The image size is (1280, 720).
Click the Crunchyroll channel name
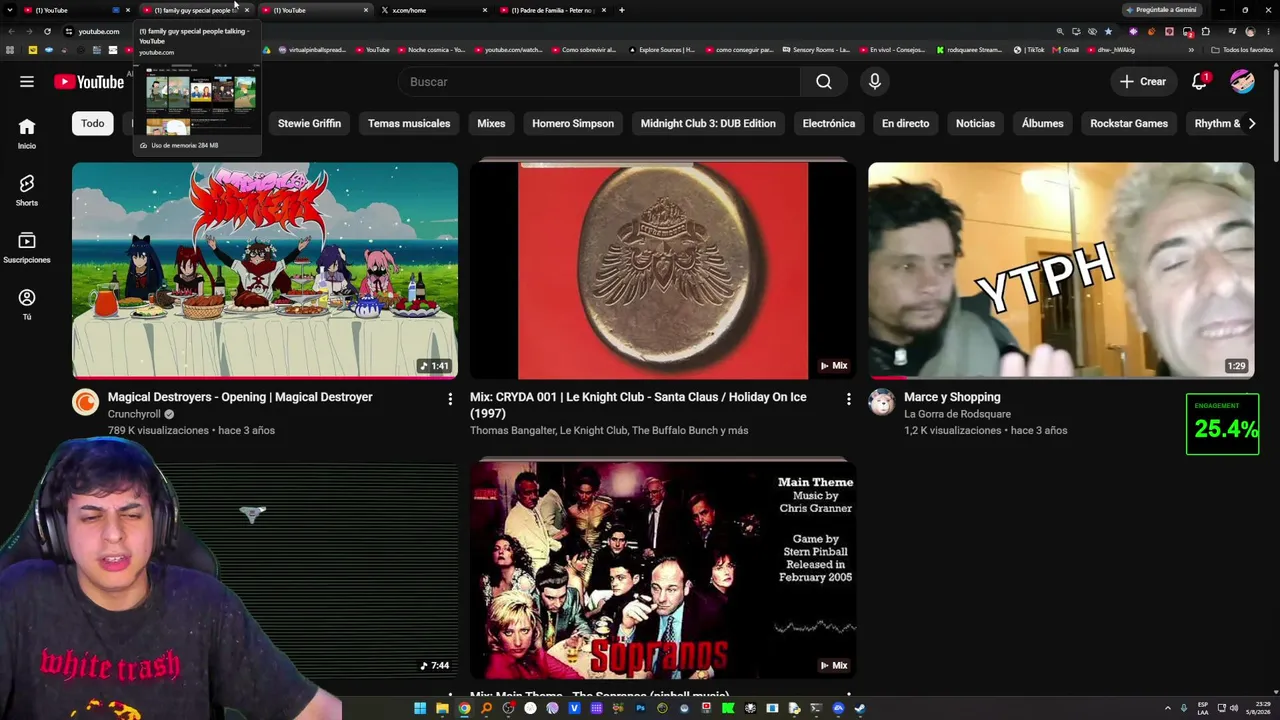[134, 414]
